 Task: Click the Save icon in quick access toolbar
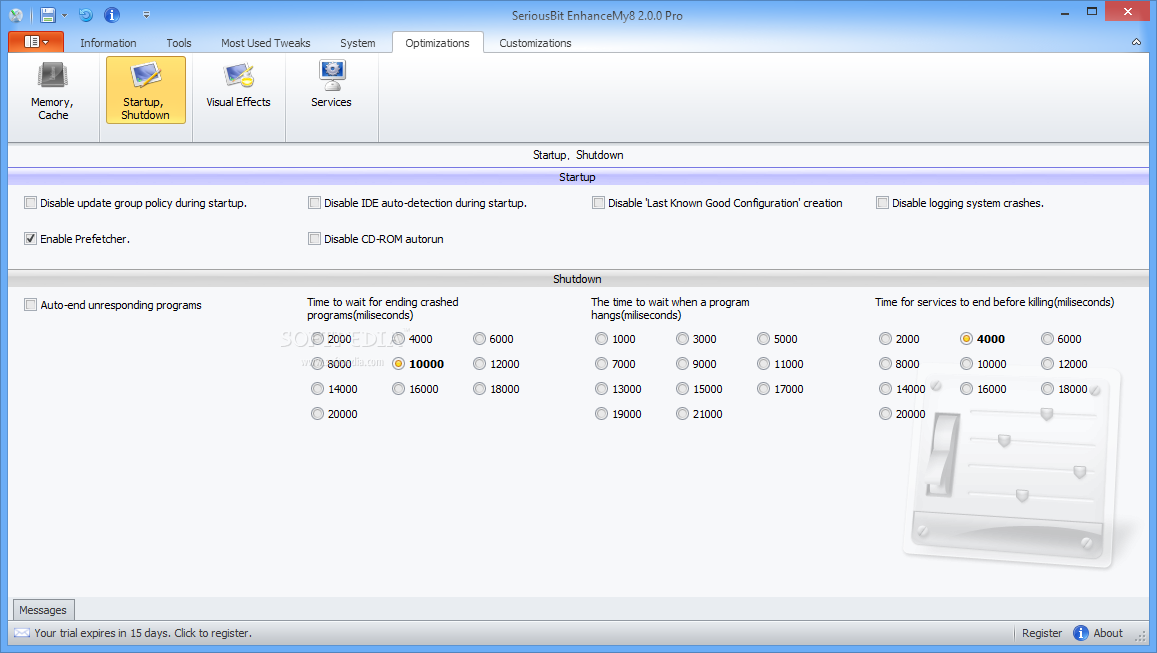[48, 15]
